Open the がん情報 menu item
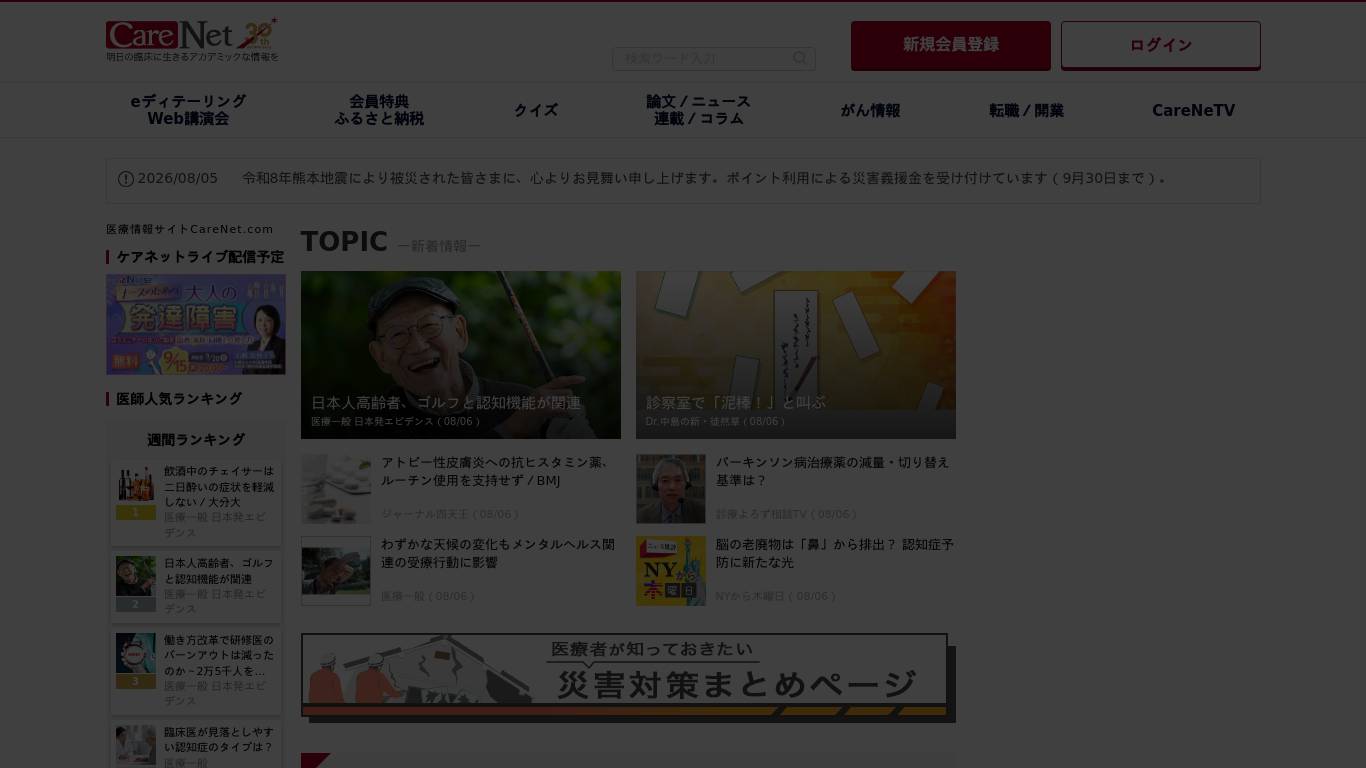Viewport: 1366px width, 768px height. (x=870, y=110)
